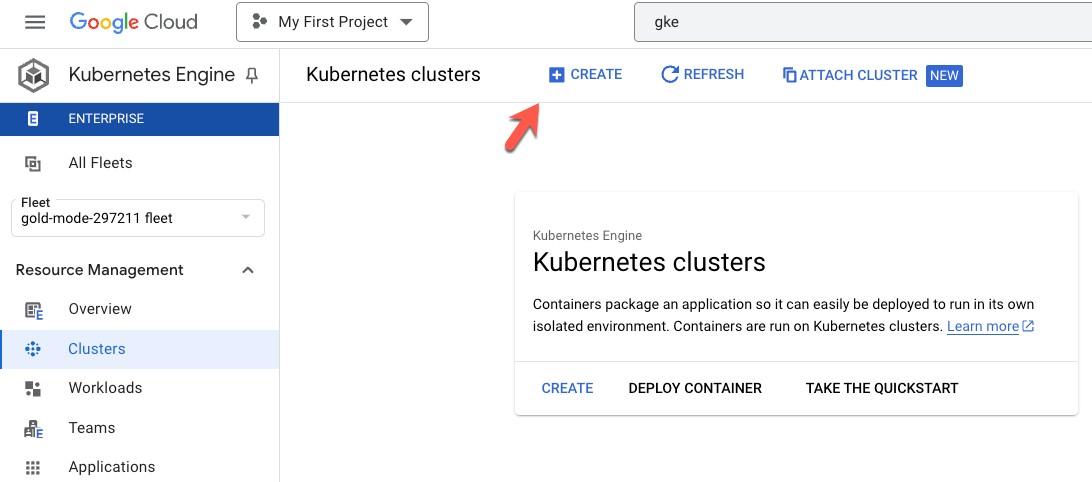This screenshot has width=1092, height=482.
Task: Click CREATE in the Kubernetes clusters card
Action: coord(568,388)
